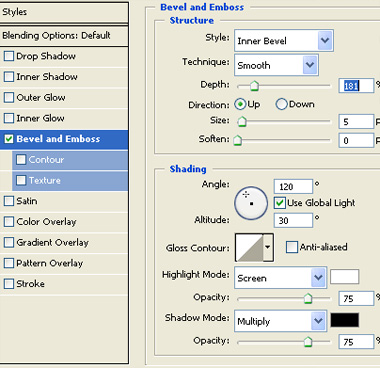The height and width of the screenshot is (368, 380).
Task: Enable the Pattern Overlay checkbox
Action: 9,263
